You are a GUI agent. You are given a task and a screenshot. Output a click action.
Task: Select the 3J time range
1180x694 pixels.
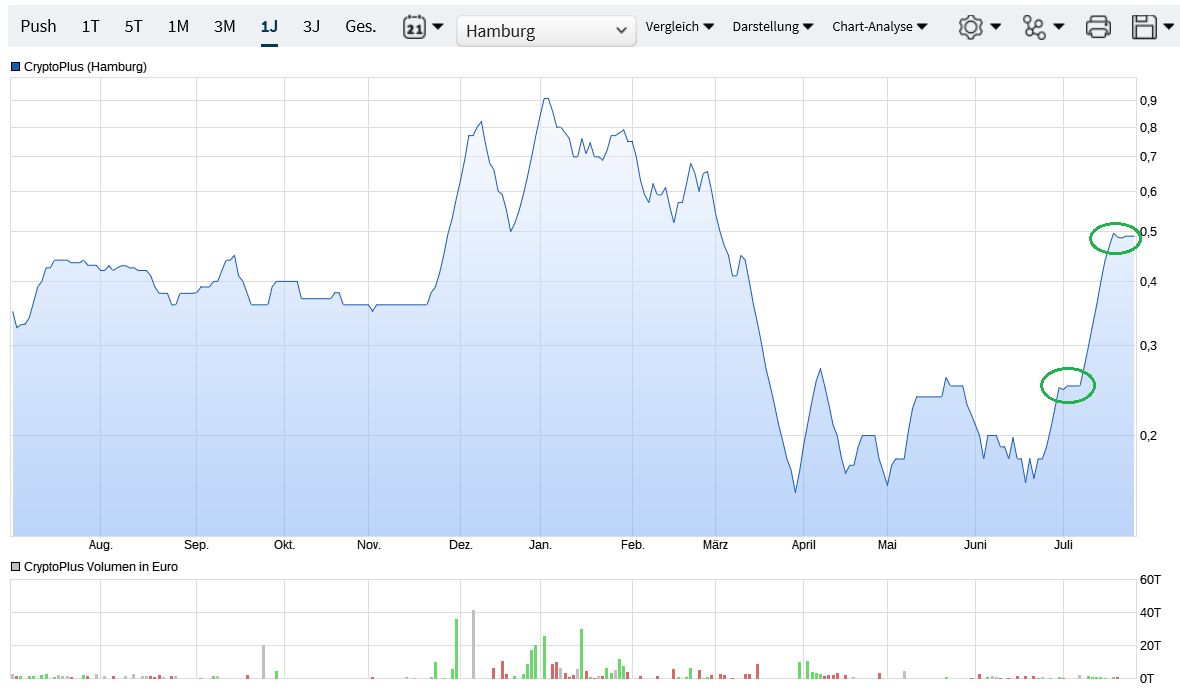312,26
